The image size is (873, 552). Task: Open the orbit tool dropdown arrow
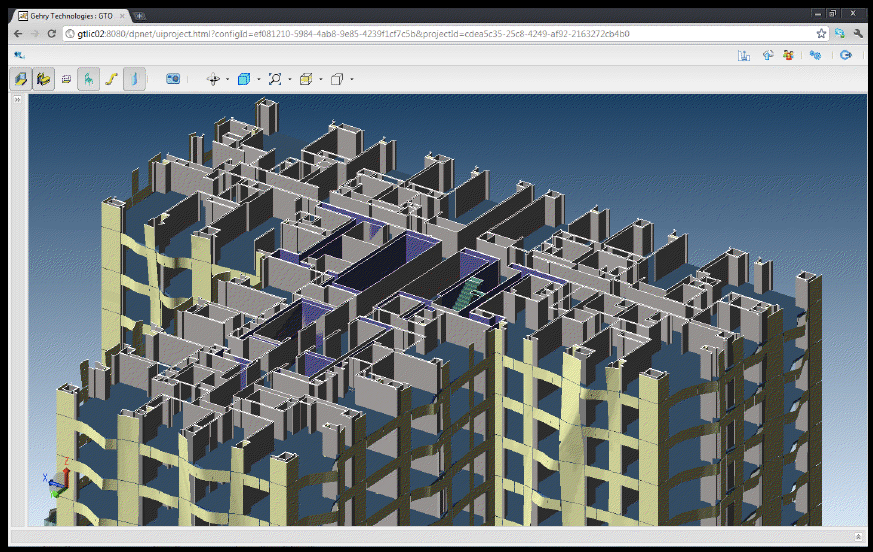click(x=228, y=79)
